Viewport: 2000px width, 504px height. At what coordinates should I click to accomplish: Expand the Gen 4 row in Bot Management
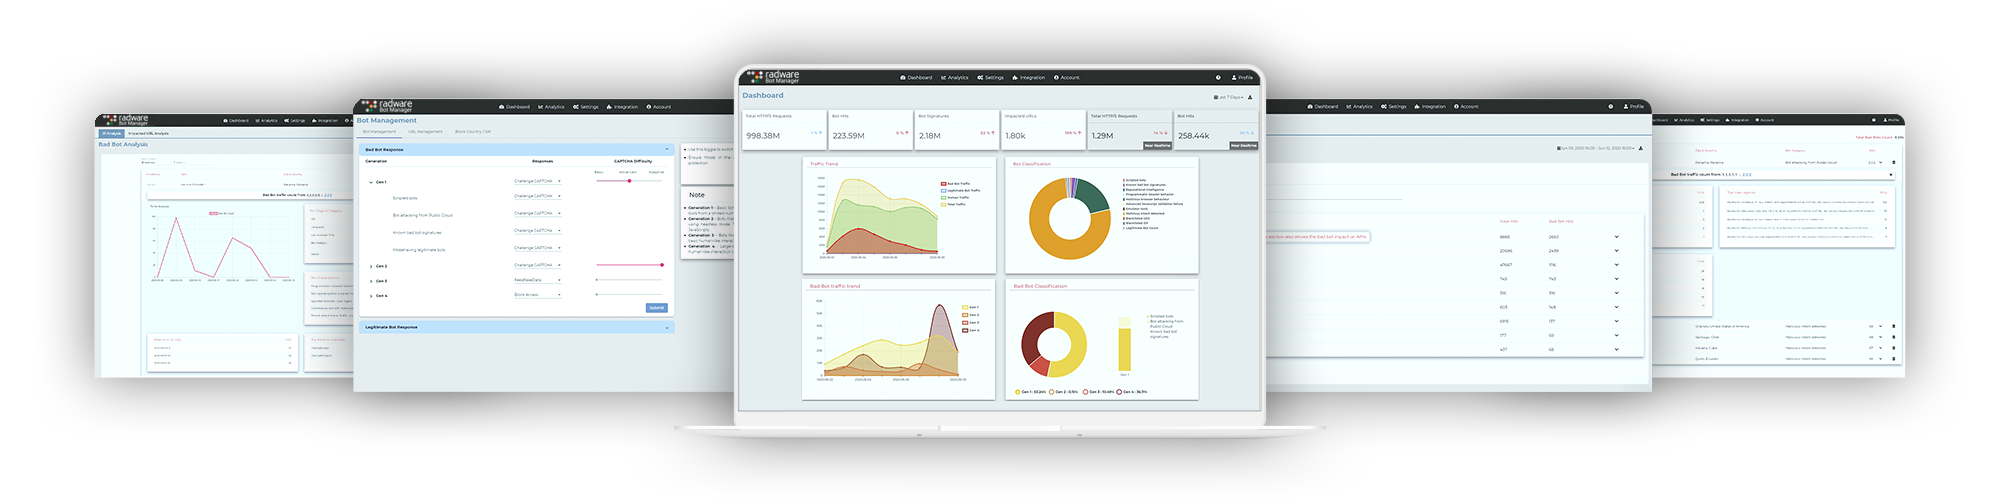click(371, 296)
